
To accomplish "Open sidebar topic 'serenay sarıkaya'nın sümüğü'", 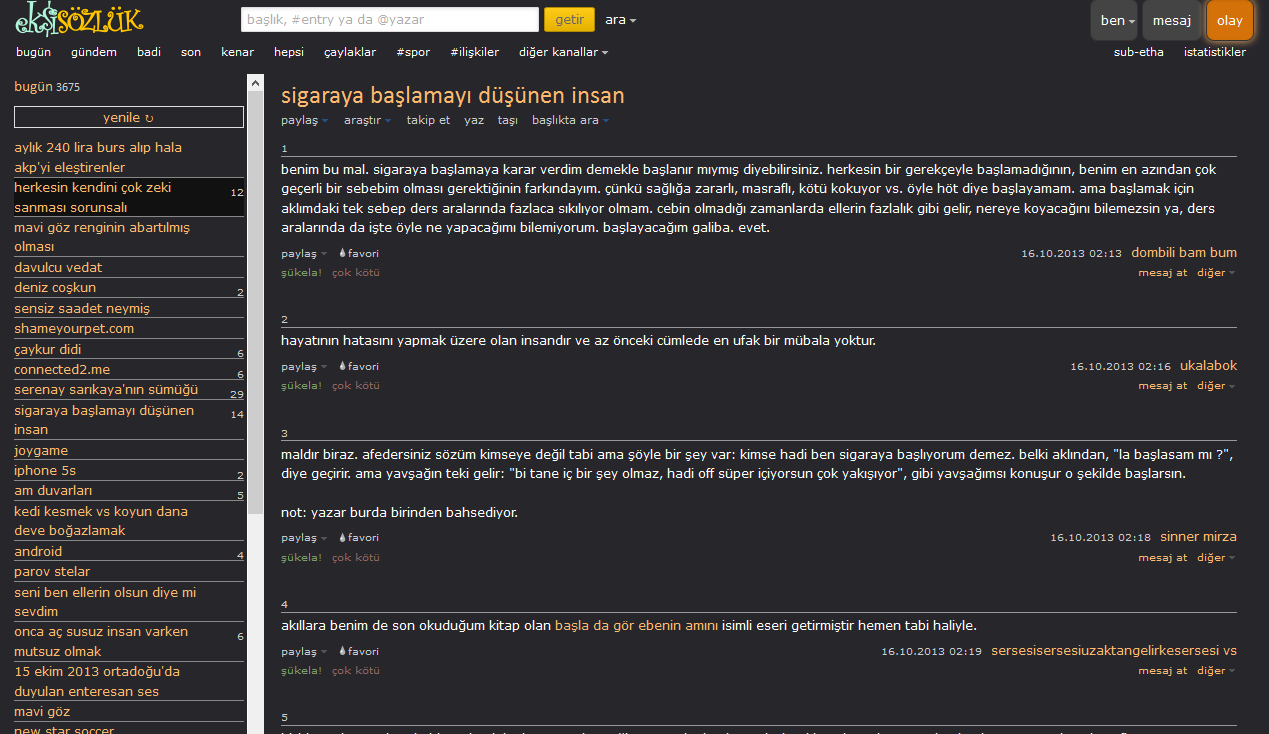I will click(106, 390).
